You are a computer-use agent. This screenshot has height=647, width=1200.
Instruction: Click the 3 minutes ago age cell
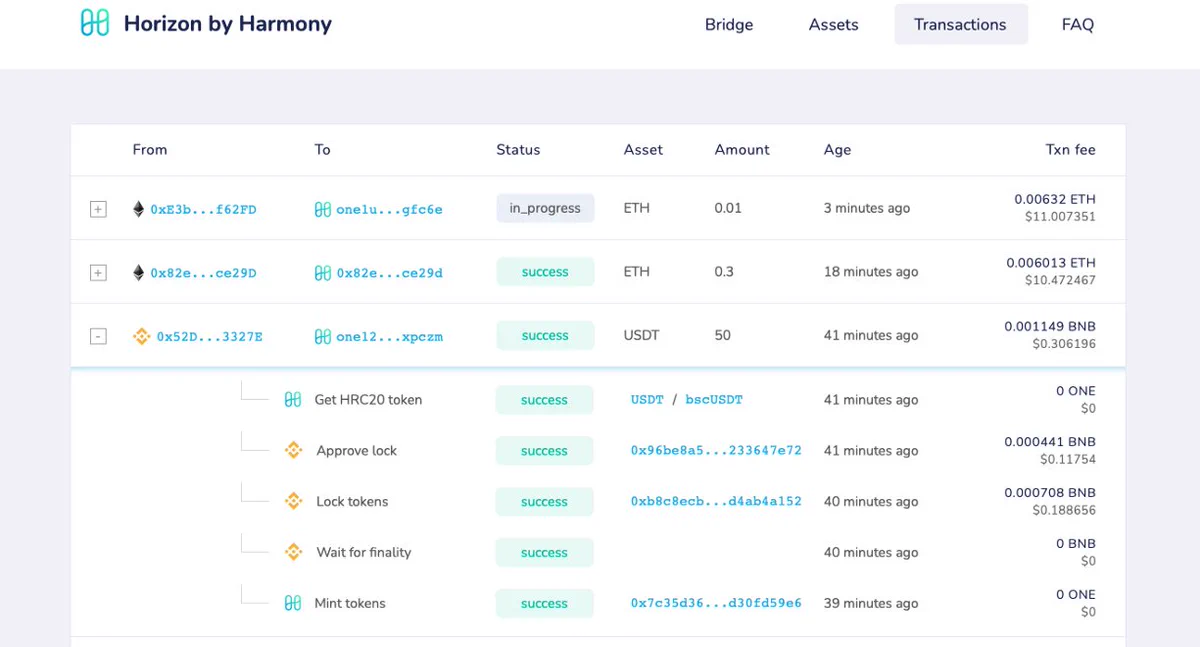coord(867,208)
